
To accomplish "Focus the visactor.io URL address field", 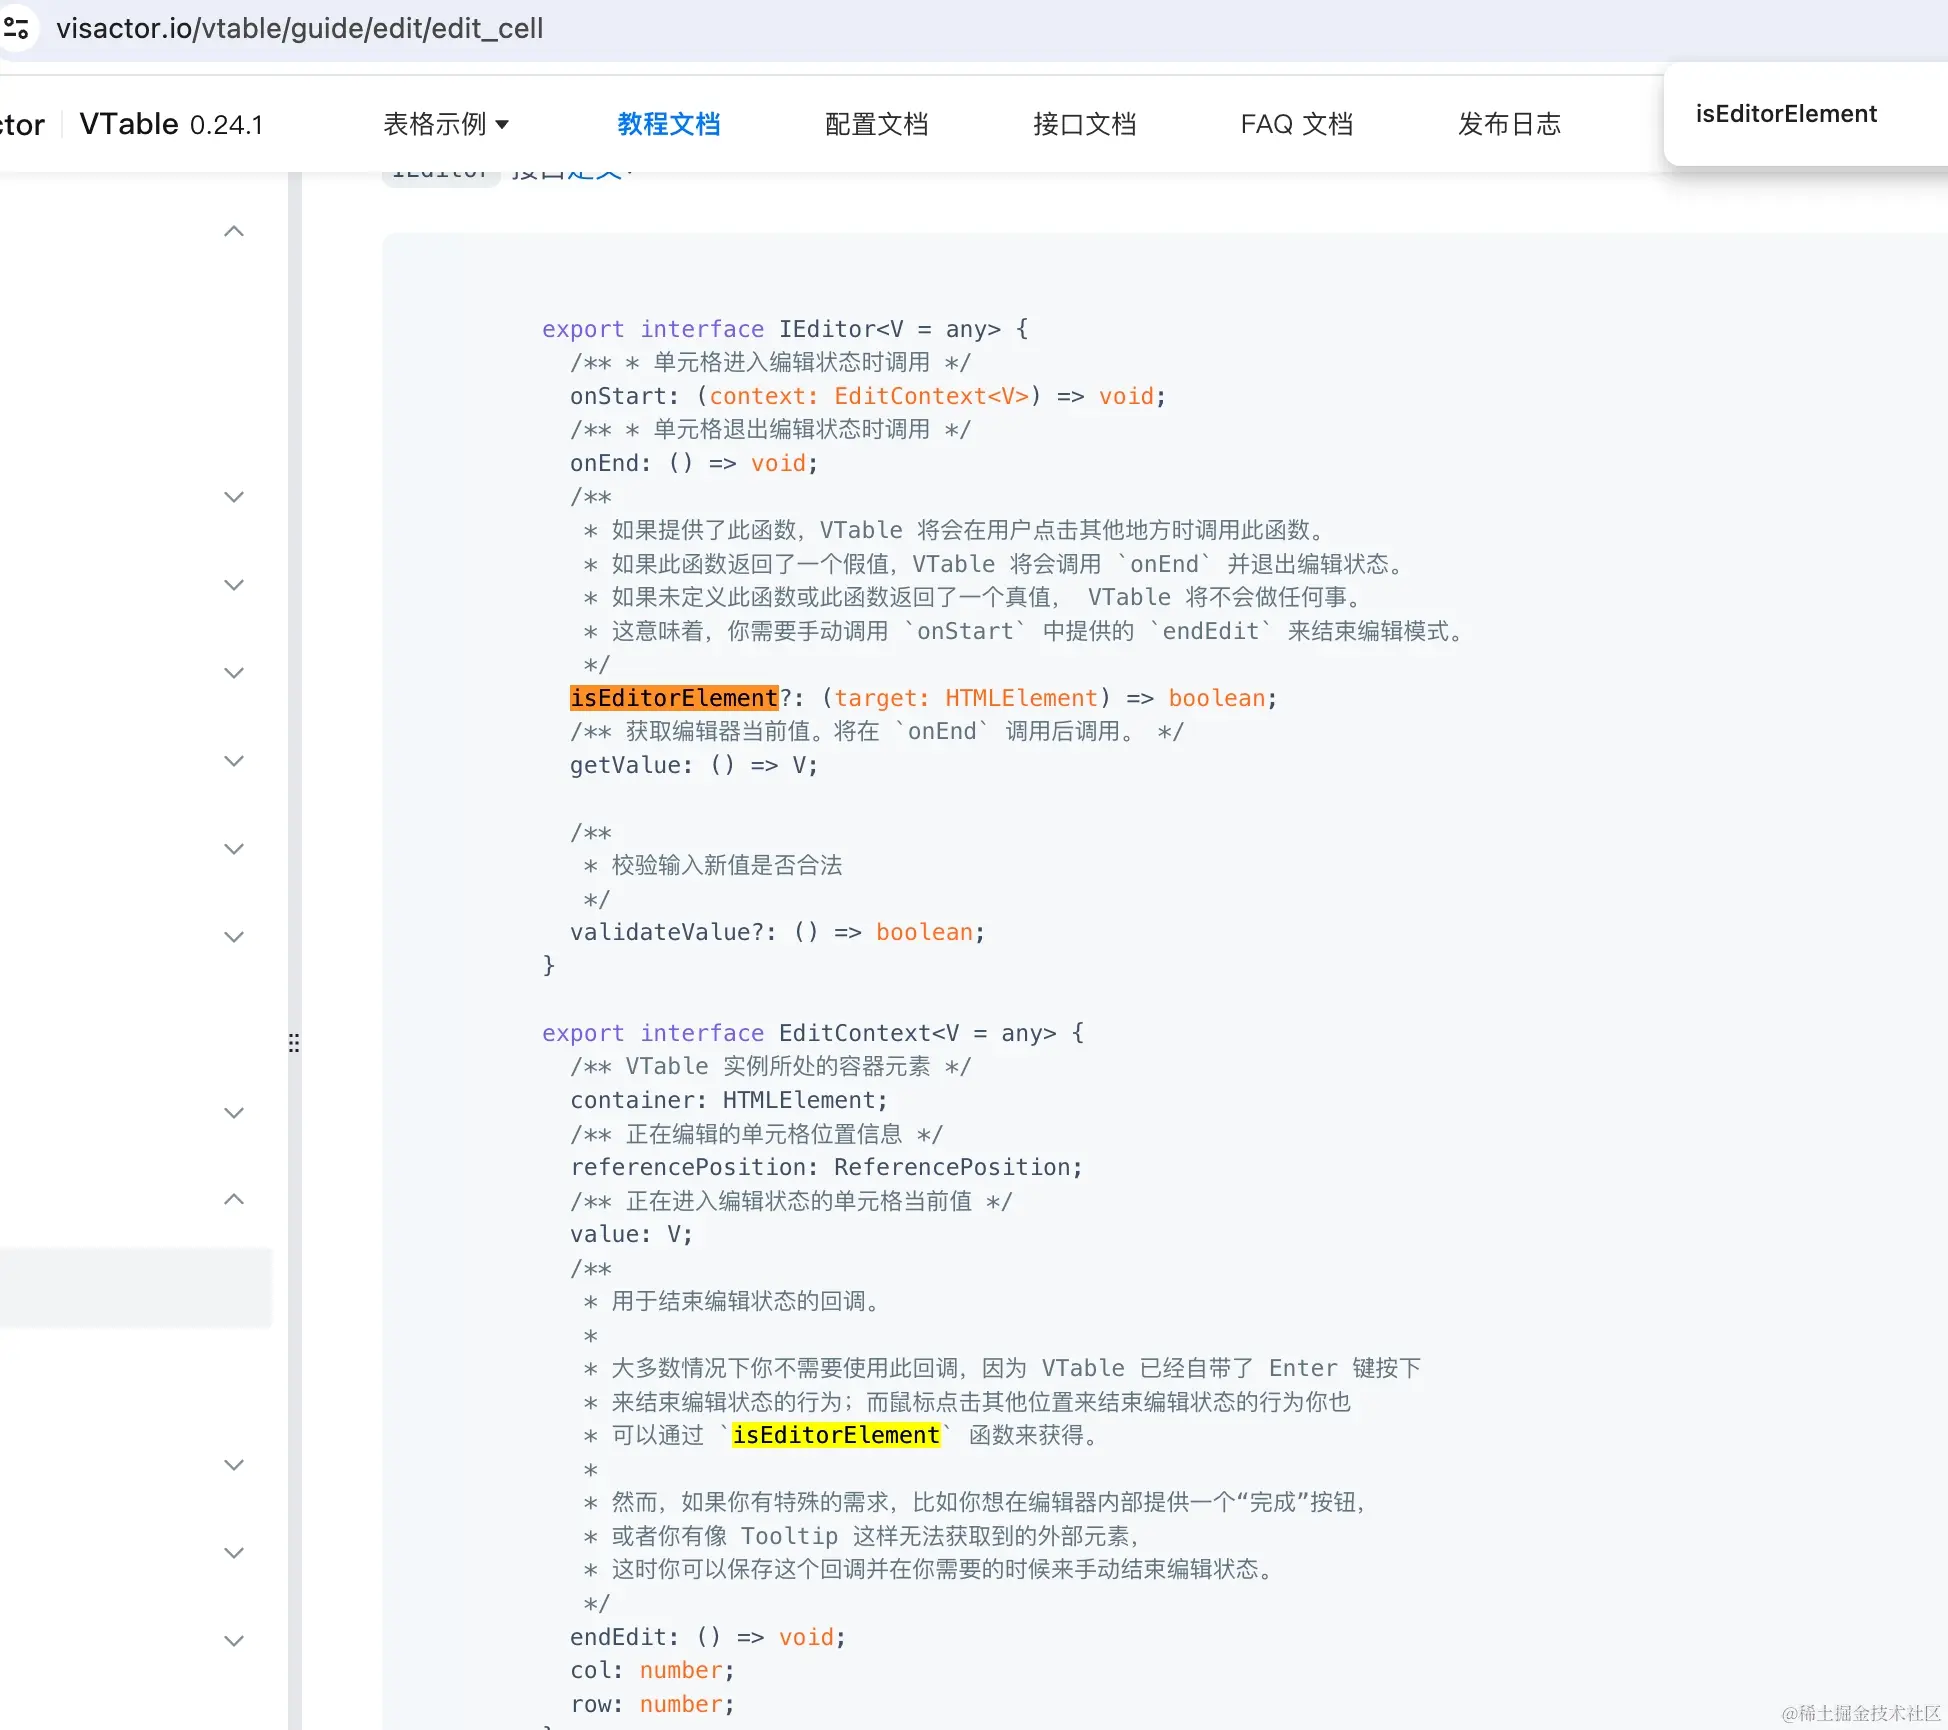I will (300, 28).
